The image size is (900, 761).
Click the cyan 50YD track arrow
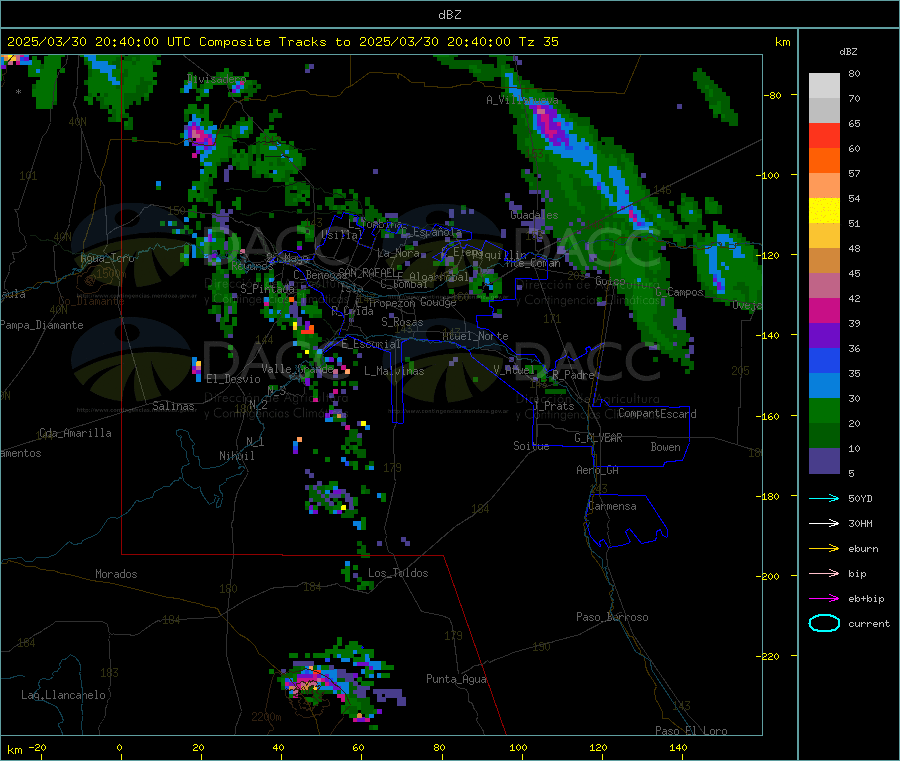point(824,498)
